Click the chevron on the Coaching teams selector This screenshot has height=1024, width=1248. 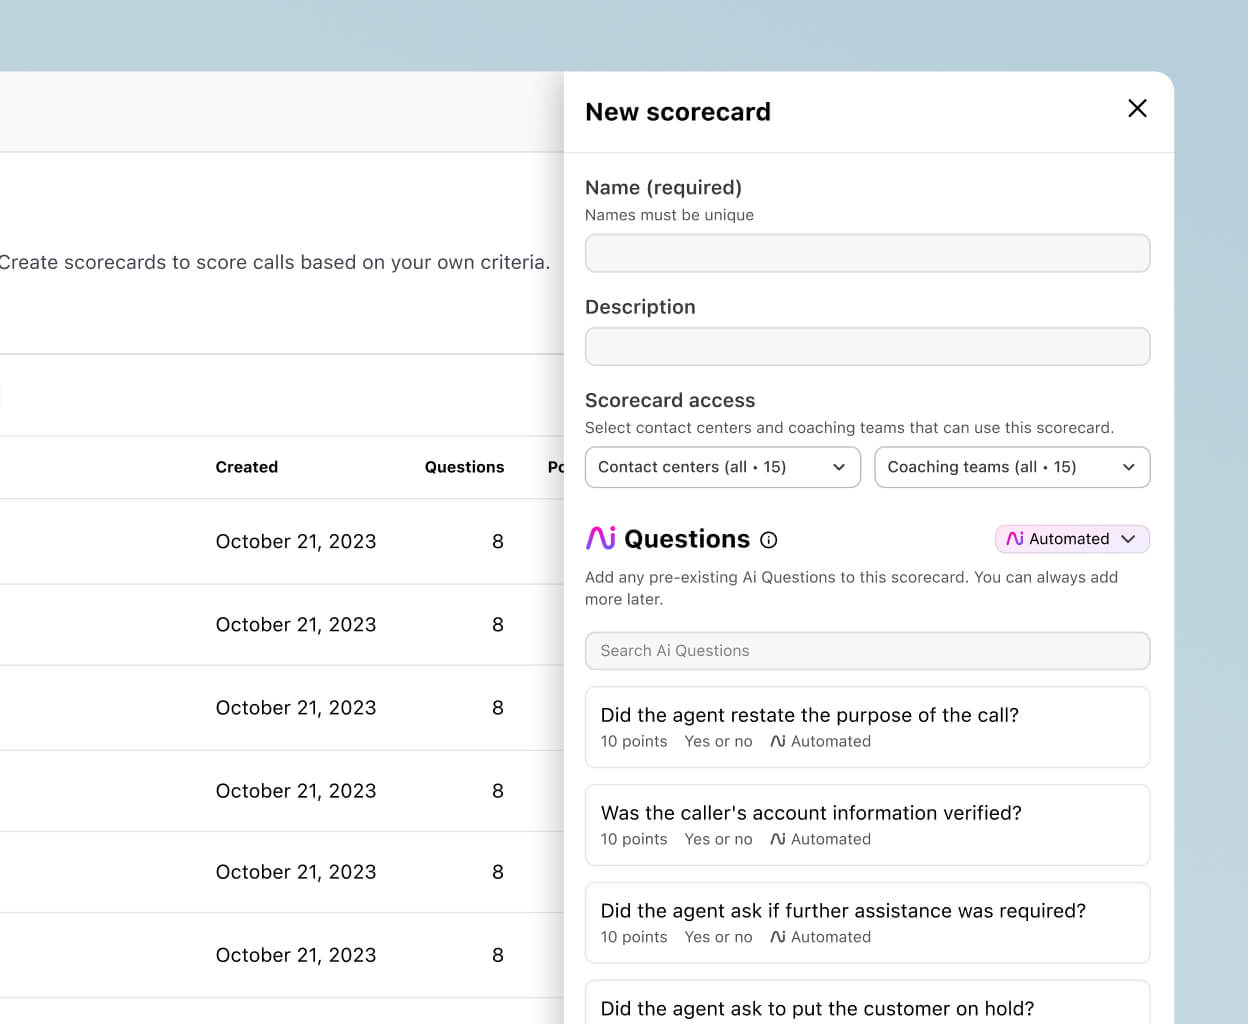click(x=1129, y=467)
